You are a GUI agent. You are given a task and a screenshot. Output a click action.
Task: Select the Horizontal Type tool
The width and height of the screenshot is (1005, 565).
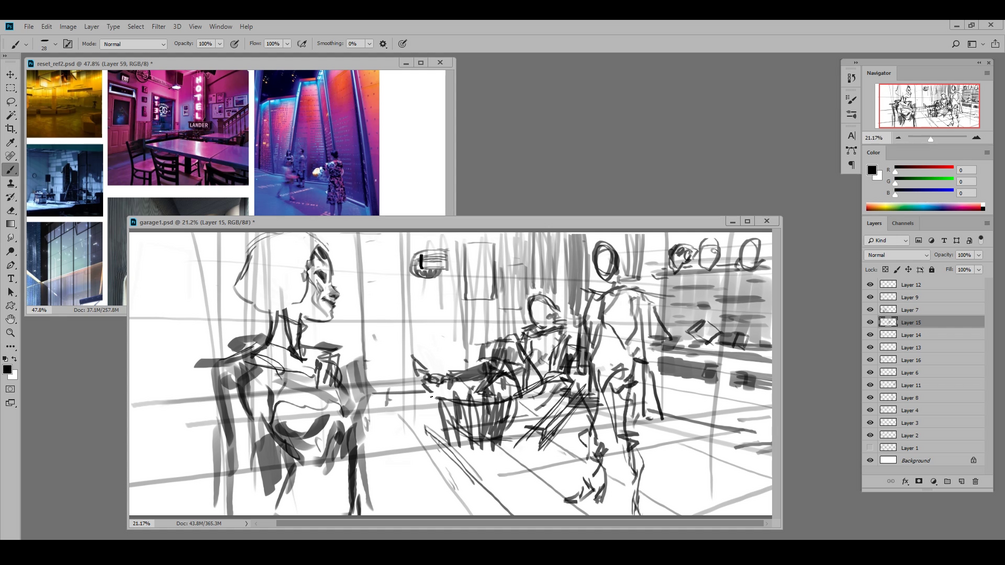(x=11, y=278)
